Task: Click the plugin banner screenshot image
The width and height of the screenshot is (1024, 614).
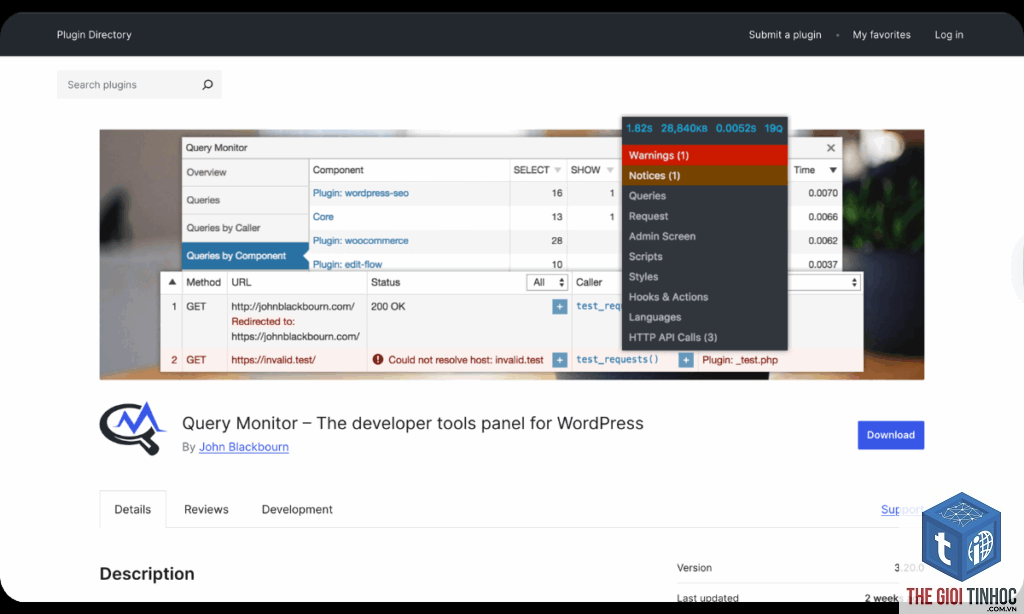Action: click(x=511, y=254)
